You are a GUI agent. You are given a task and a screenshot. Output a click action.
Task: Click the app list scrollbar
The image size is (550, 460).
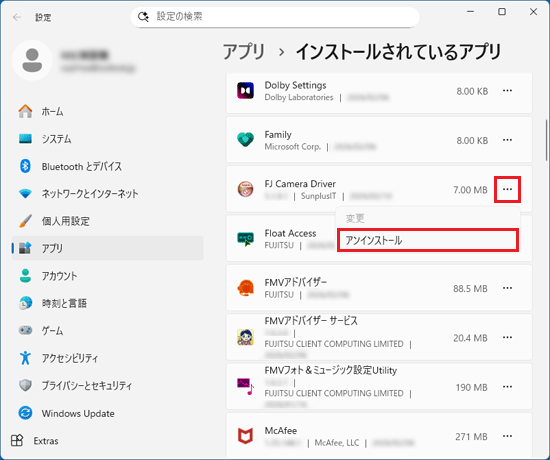click(x=546, y=140)
